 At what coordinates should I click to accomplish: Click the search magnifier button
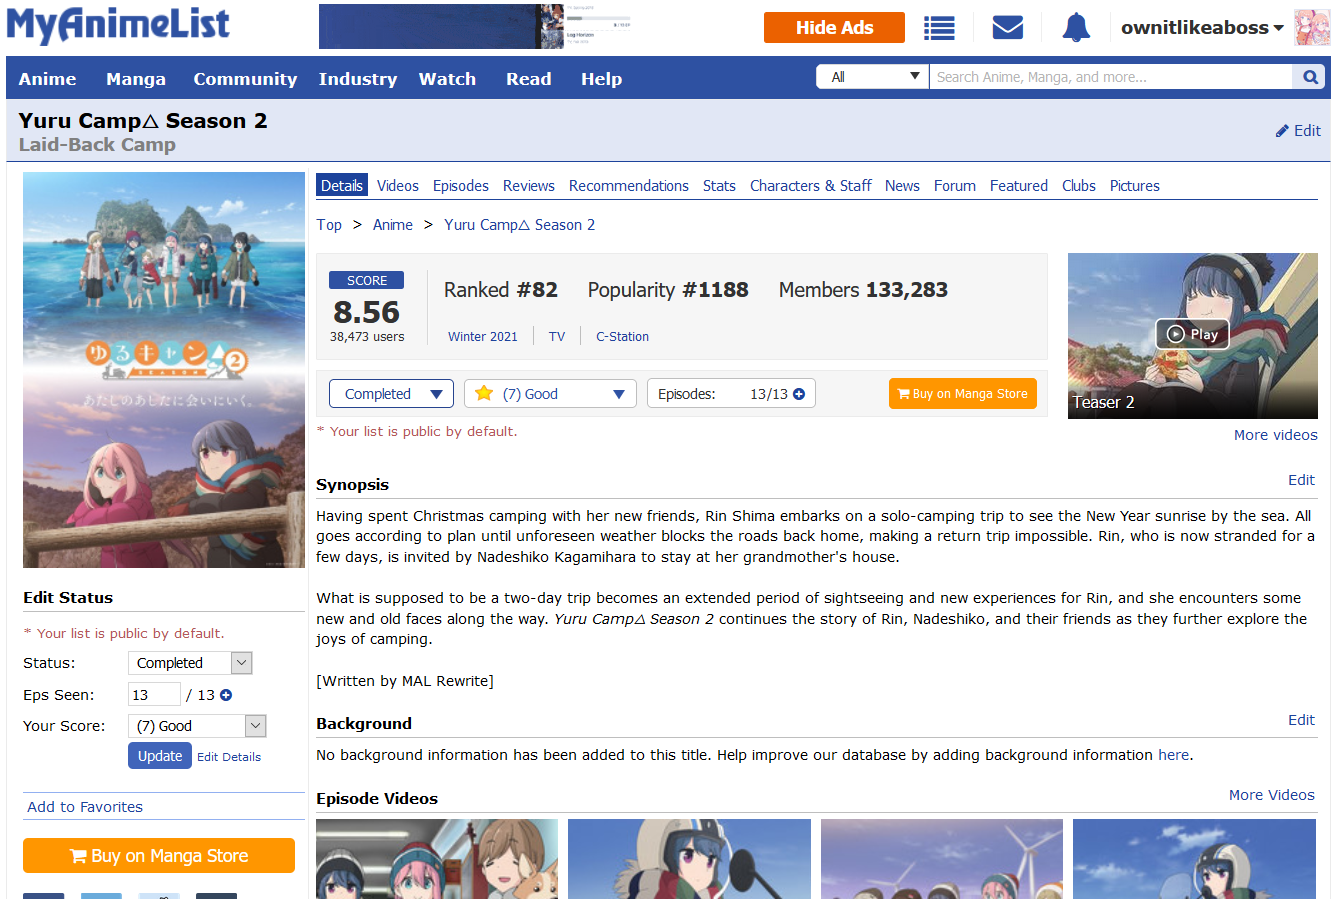(x=1310, y=77)
